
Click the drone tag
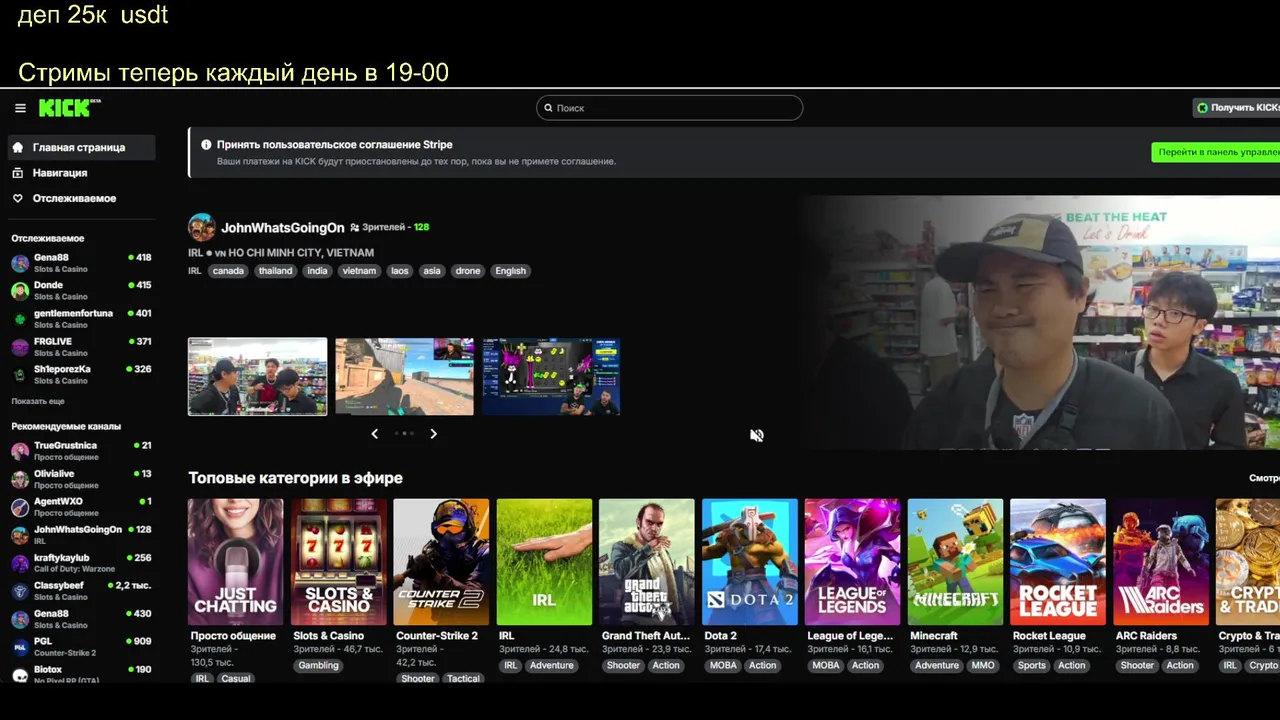coord(468,271)
